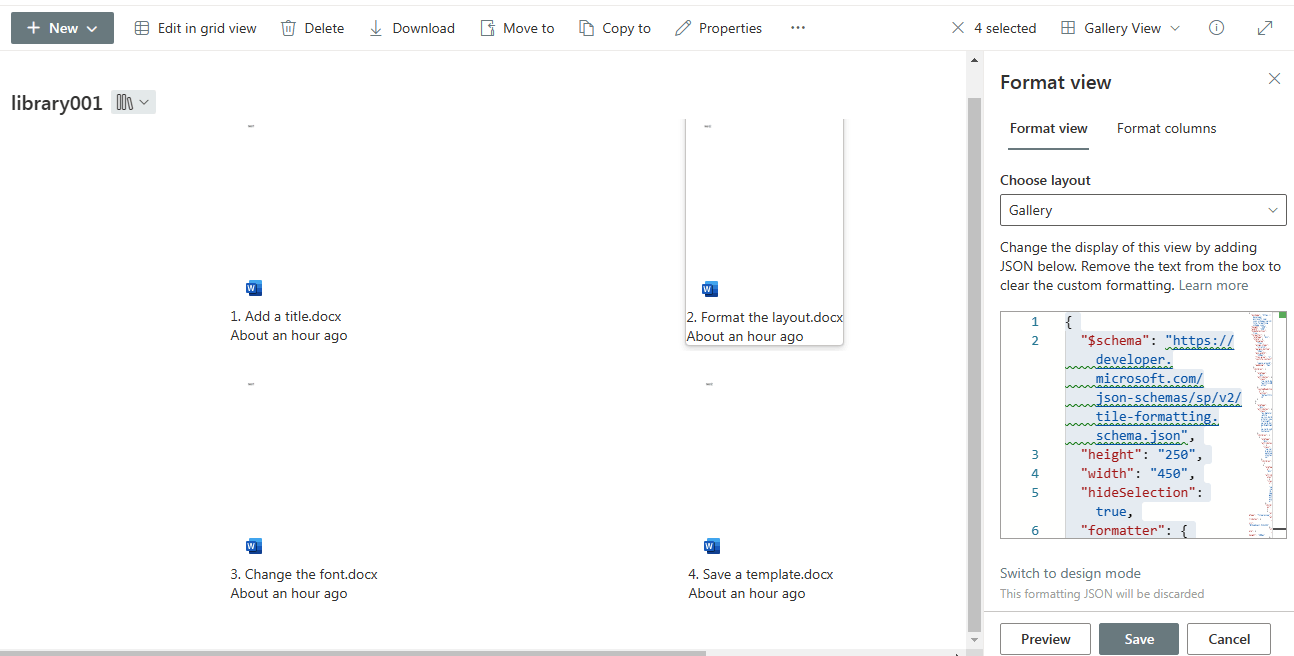Click Word icon of Change the font.docx
This screenshot has height=656, width=1294.
coord(253,546)
